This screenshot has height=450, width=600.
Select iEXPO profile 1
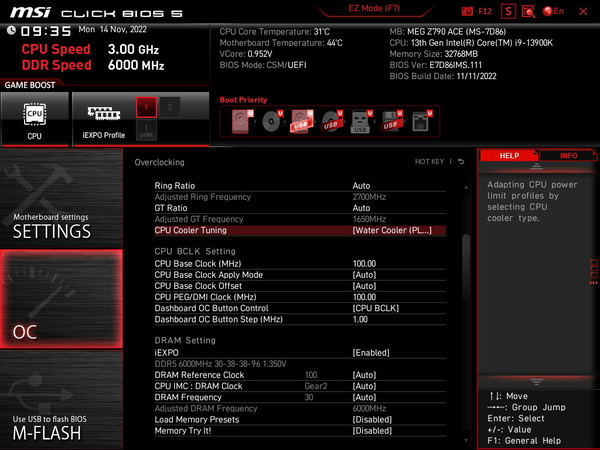point(146,107)
